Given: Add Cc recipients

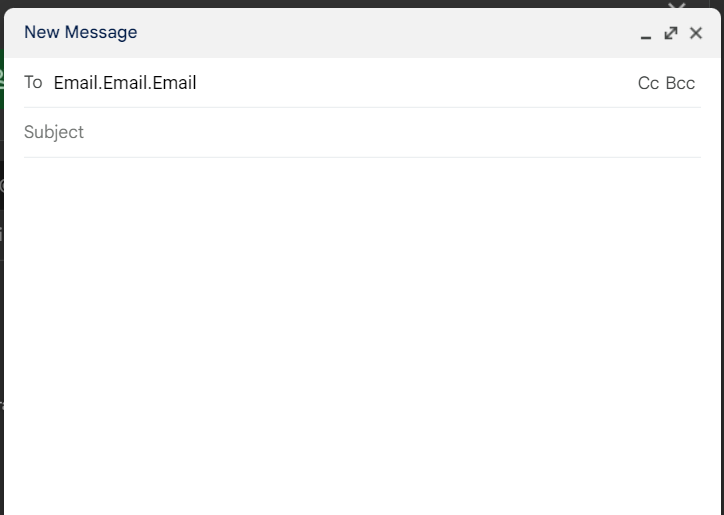Looking at the screenshot, I should pyautogui.click(x=648, y=83).
